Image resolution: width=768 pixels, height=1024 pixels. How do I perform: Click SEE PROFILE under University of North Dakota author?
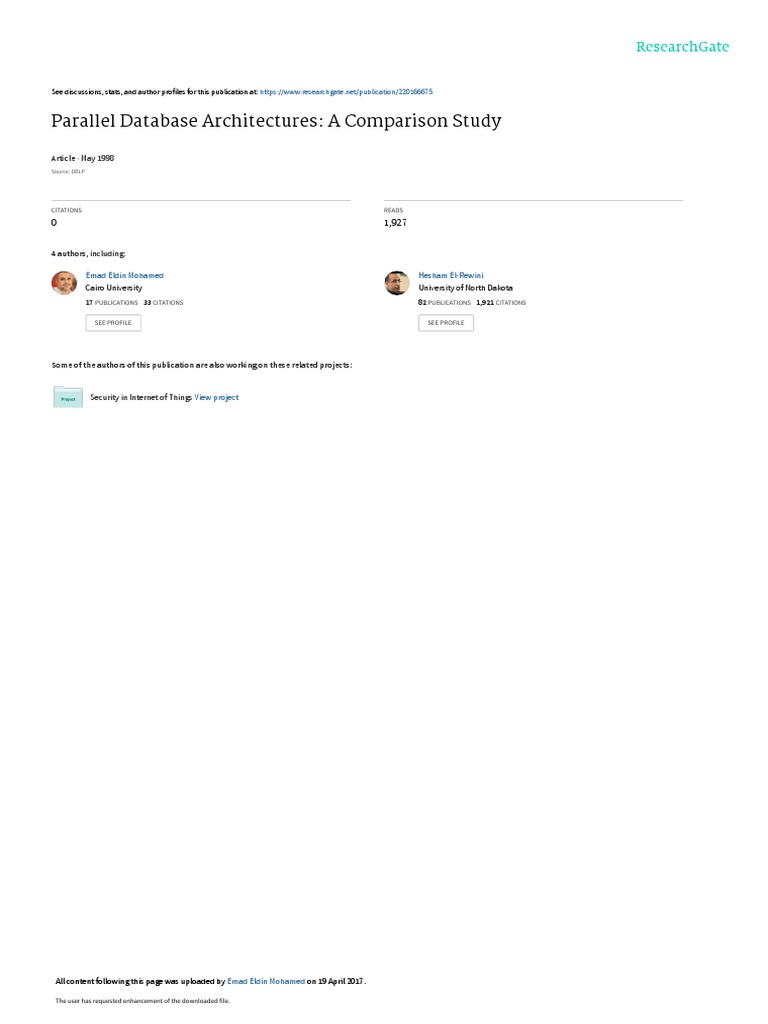coord(446,323)
